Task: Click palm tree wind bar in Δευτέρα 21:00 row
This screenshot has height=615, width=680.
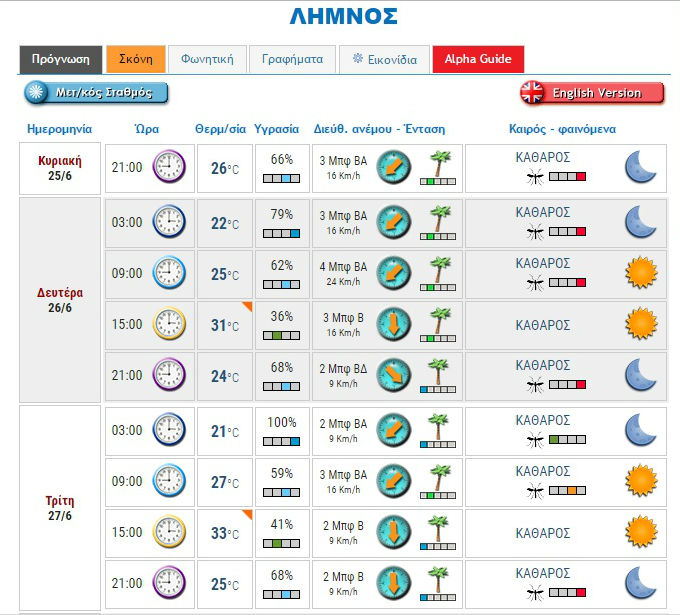Action: click(438, 389)
